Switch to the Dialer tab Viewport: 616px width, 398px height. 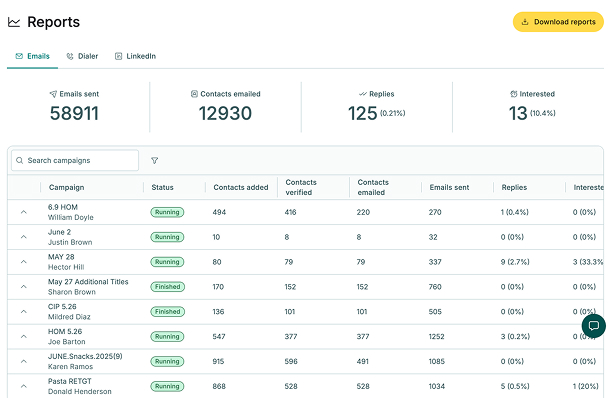82,56
